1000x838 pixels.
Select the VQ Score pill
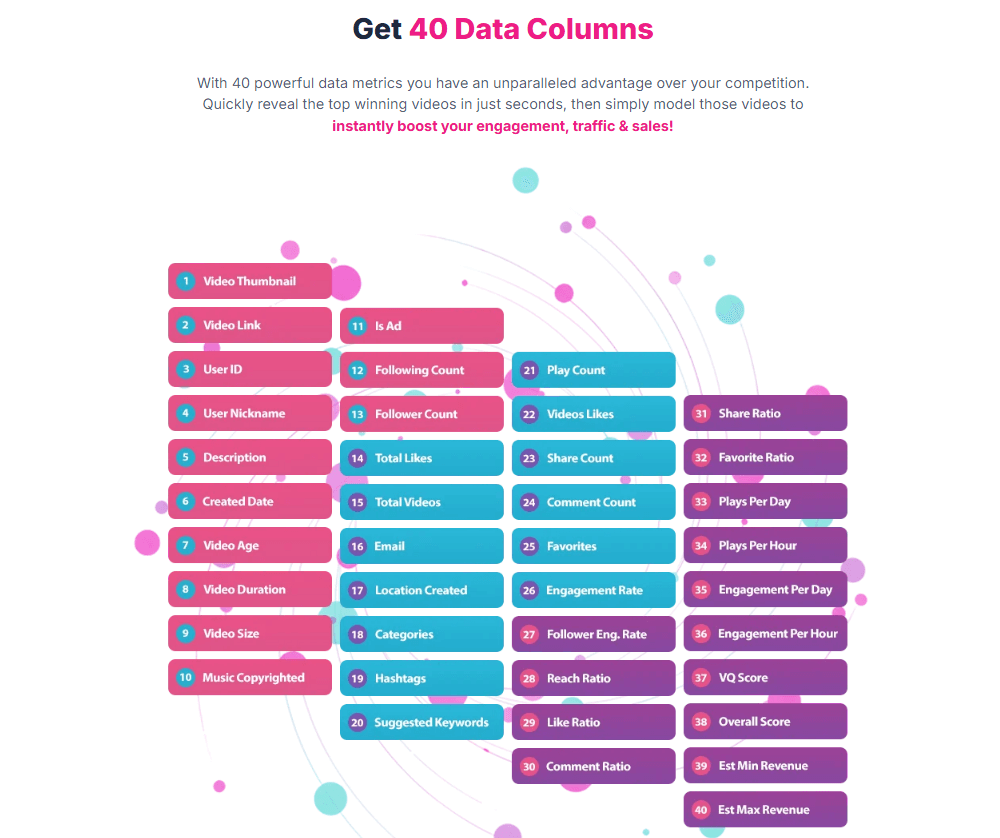click(x=766, y=677)
